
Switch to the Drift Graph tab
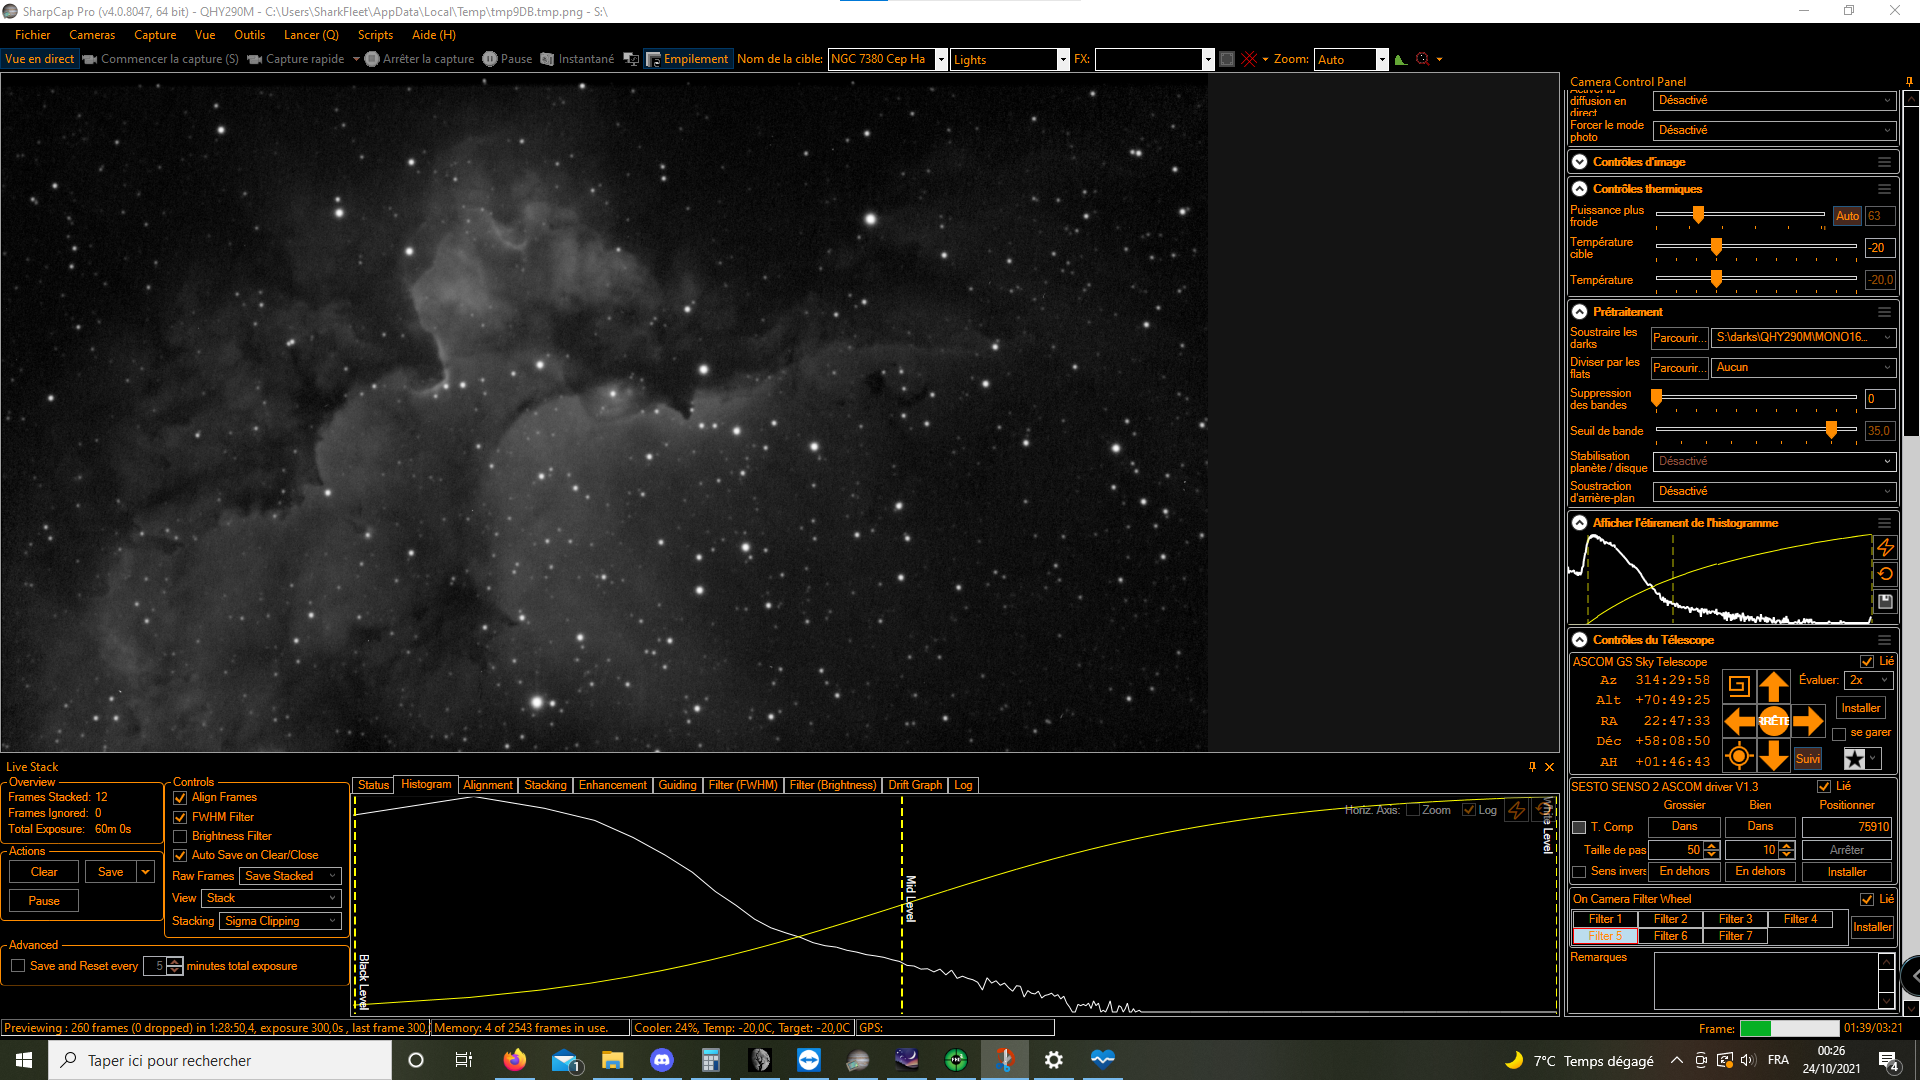point(915,785)
